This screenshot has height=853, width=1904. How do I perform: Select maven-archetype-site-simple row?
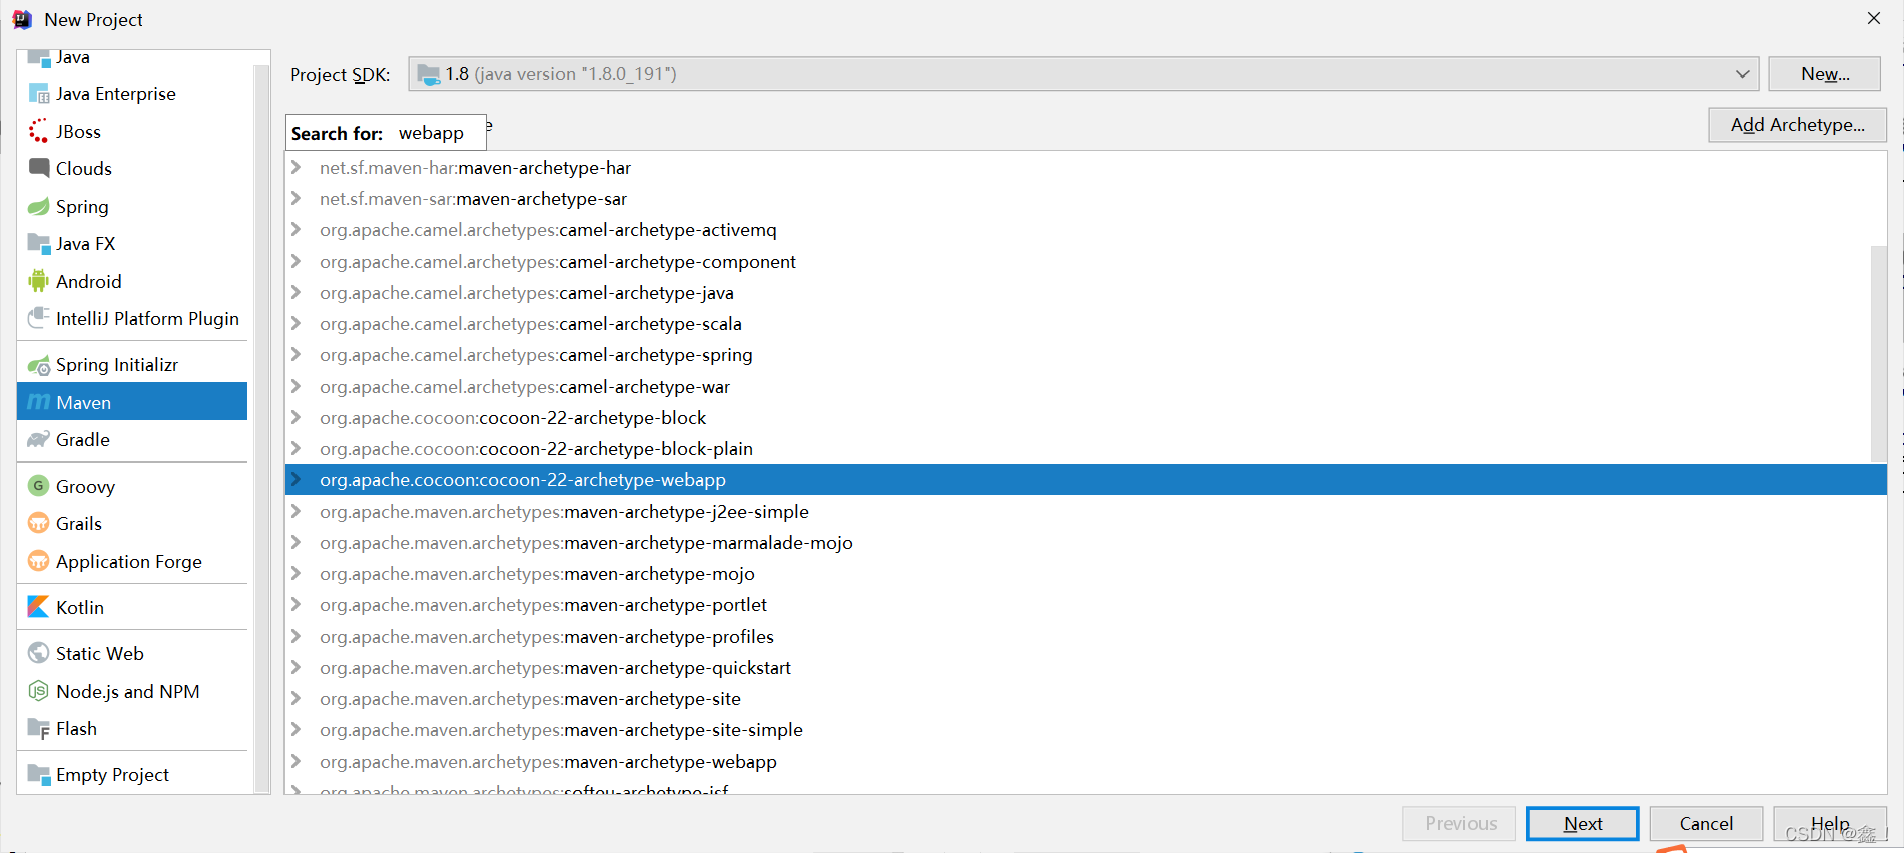[1086, 730]
